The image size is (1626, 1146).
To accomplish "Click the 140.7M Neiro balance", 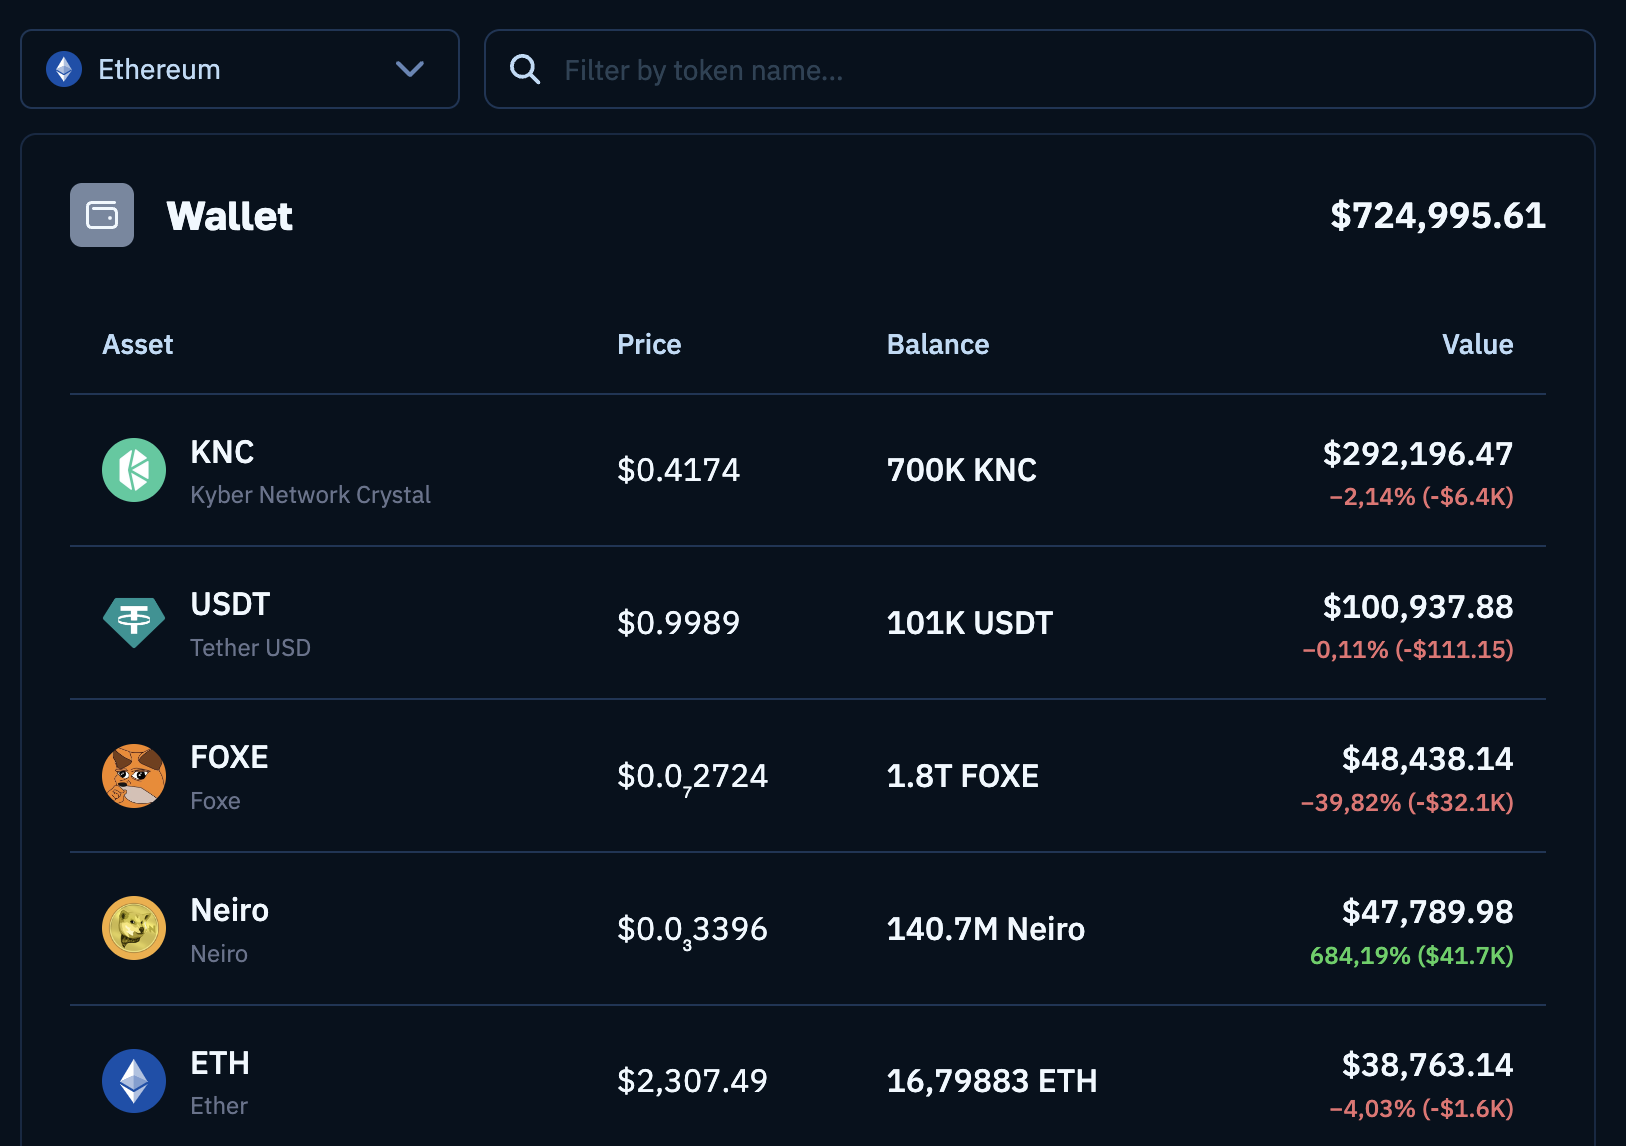I will point(986,929).
